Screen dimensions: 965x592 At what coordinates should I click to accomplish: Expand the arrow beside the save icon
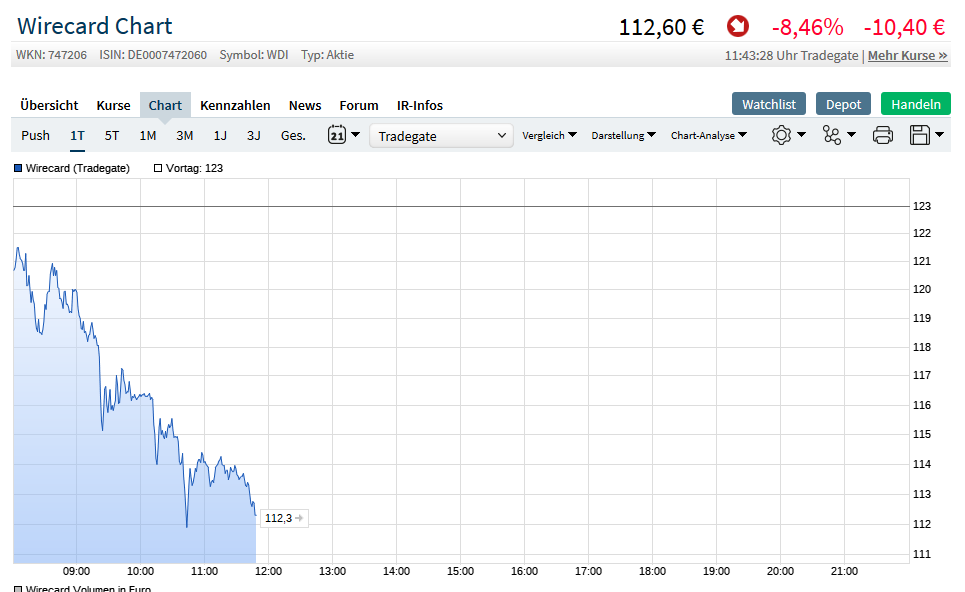939,134
